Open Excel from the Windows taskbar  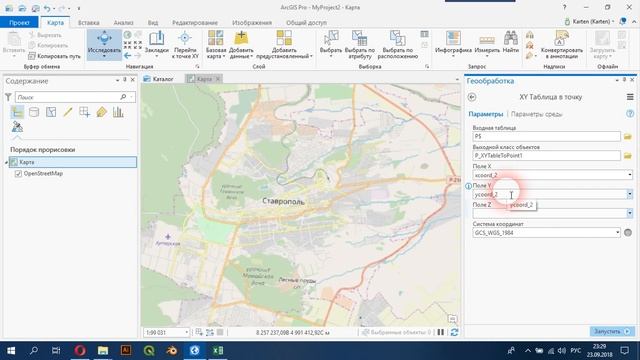click(218, 350)
